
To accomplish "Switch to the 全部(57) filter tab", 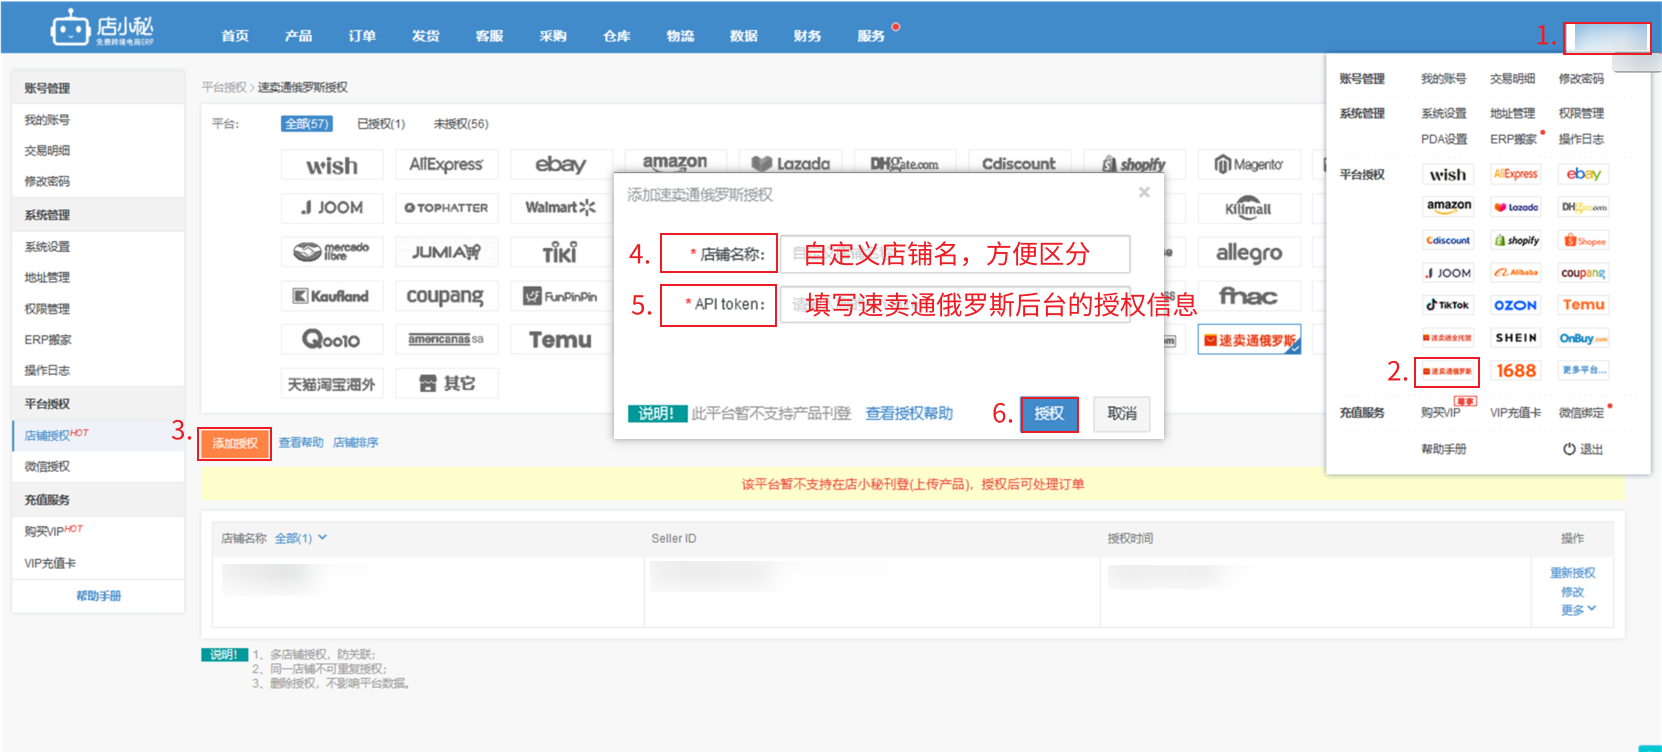I will coord(306,124).
